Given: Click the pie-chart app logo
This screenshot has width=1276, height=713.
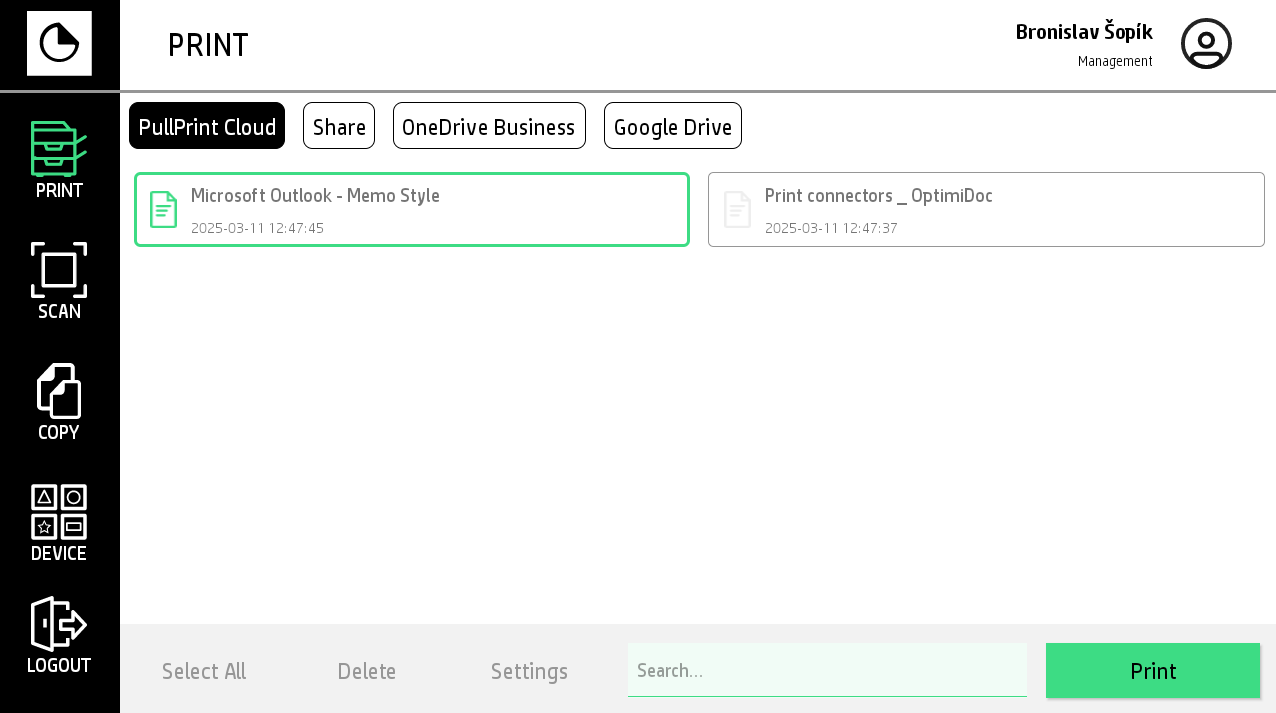Looking at the screenshot, I should [59, 44].
